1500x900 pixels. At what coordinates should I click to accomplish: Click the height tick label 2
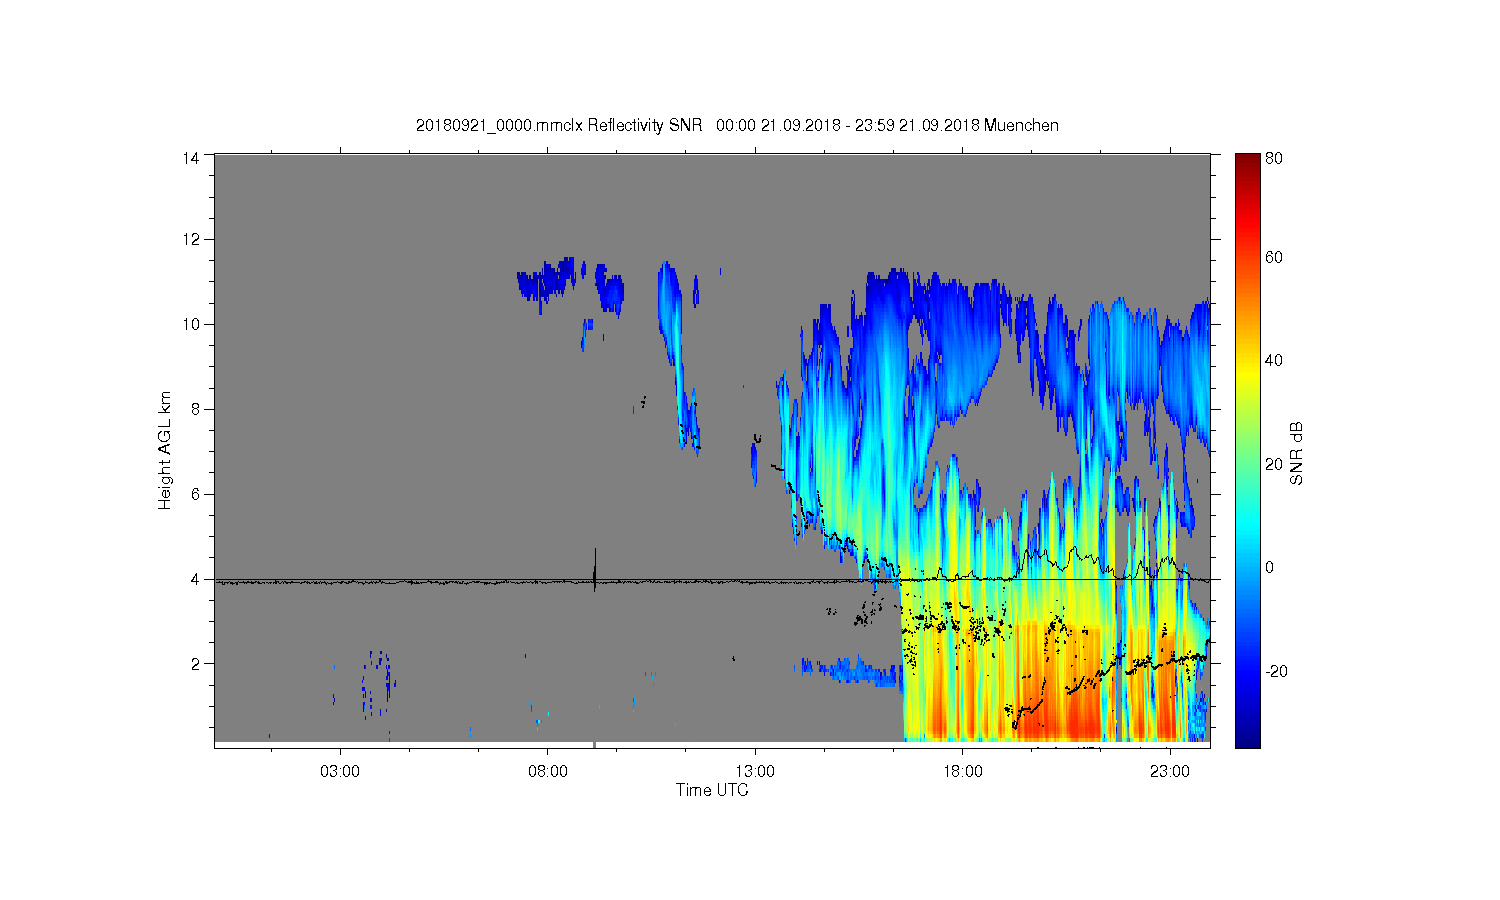click(195, 663)
